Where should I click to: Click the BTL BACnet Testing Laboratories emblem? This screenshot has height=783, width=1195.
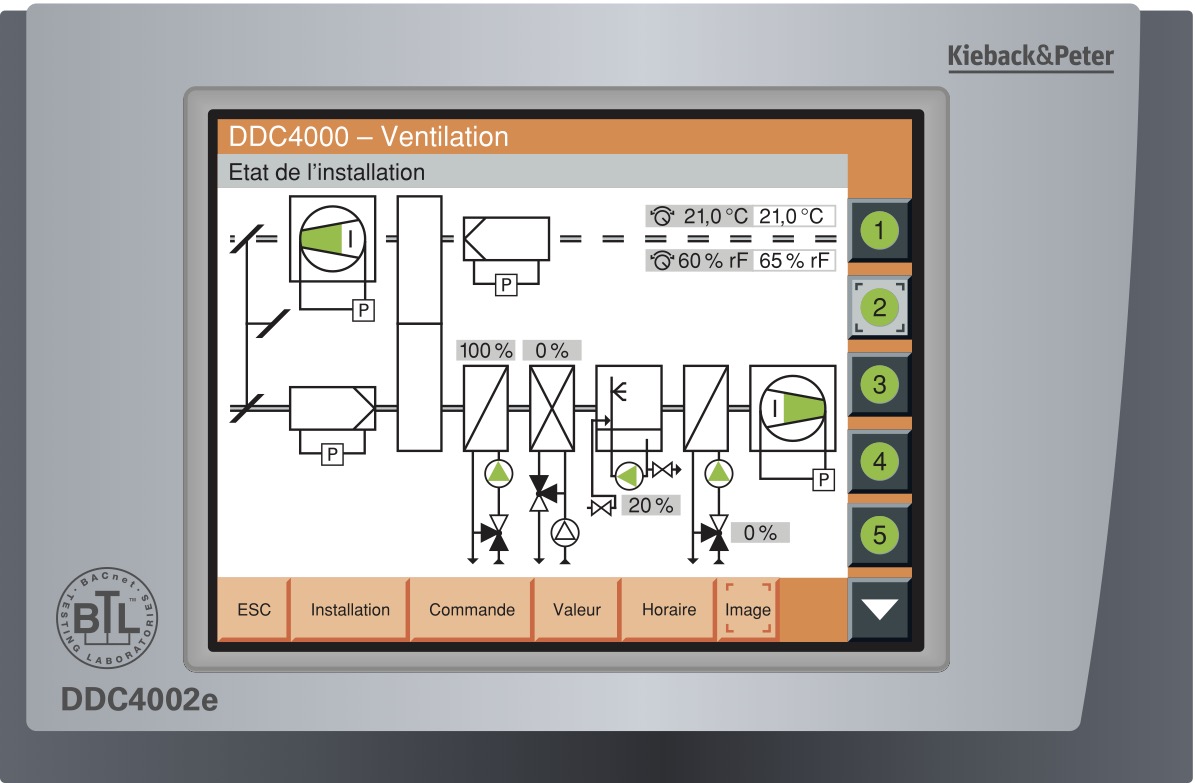coord(107,618)
